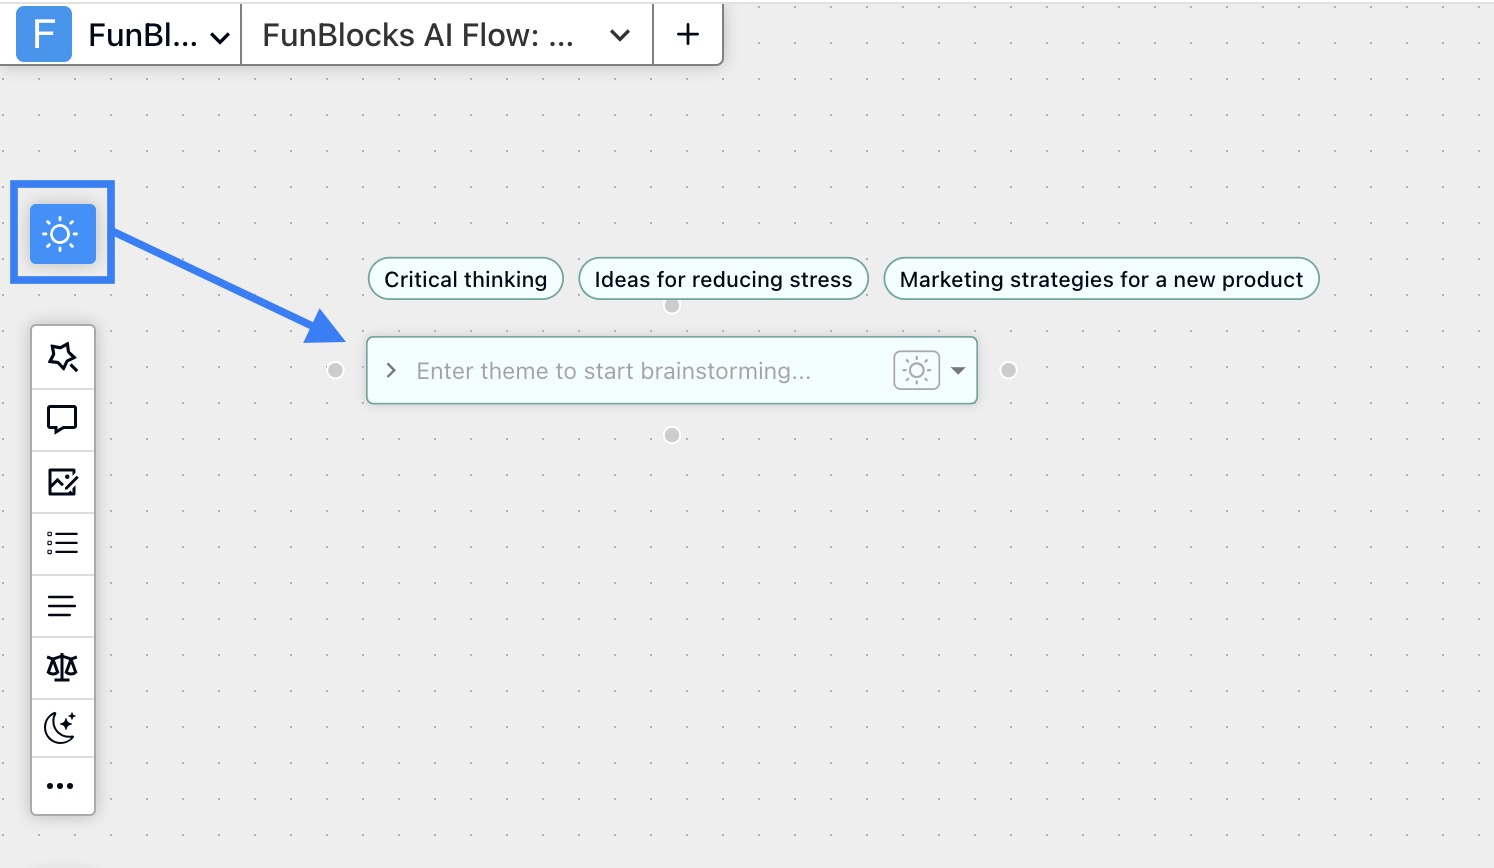
Task: Click the chevron arrow inside the input box
Action: coord(391,370)
